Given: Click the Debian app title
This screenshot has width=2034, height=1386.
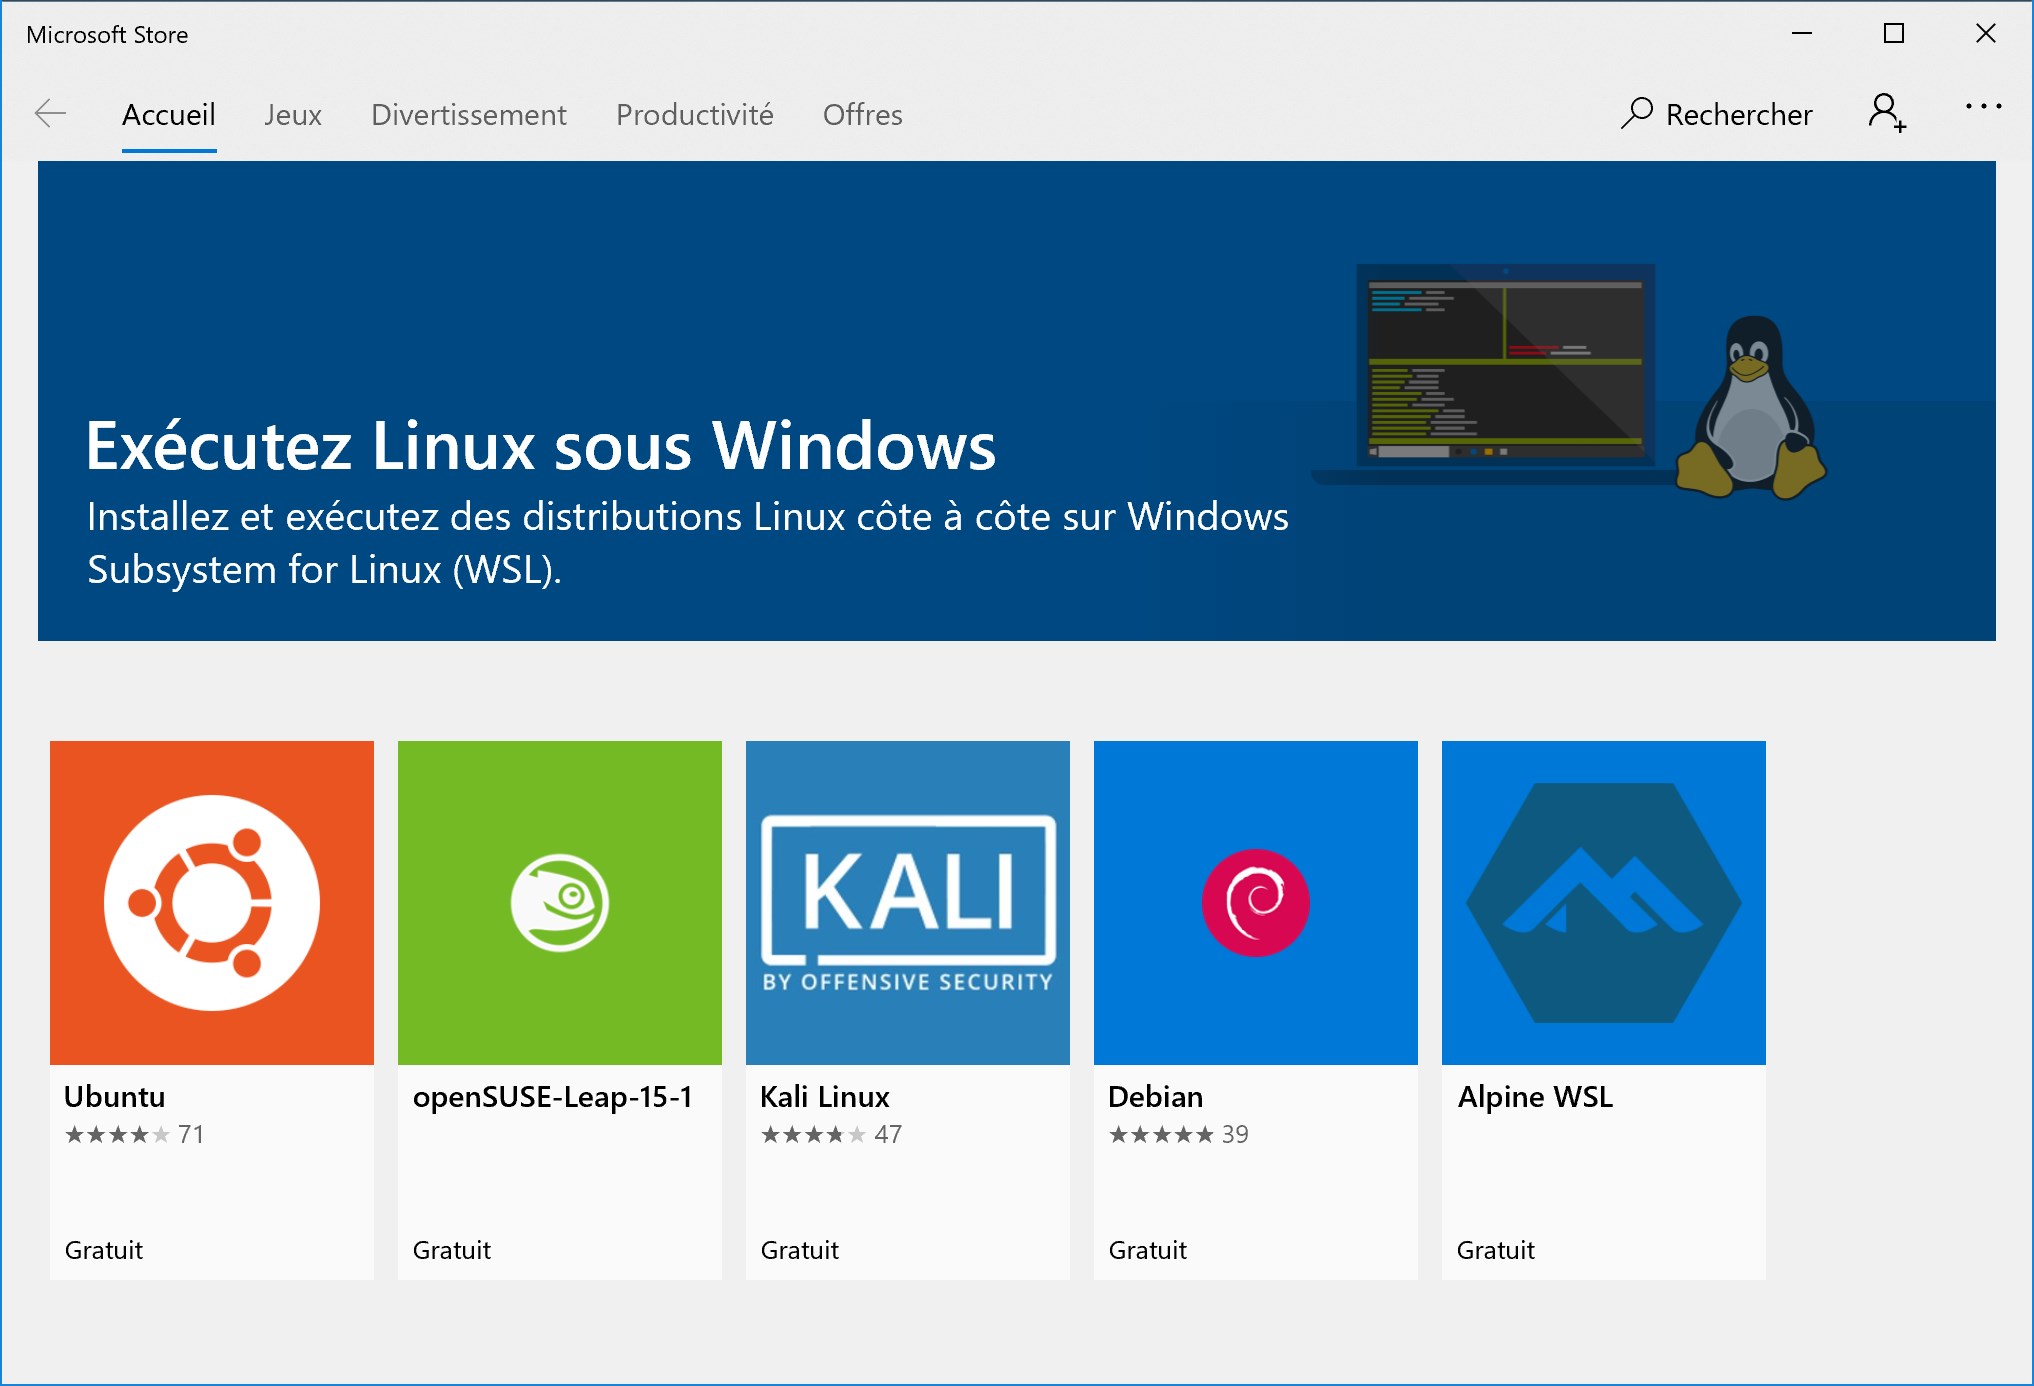Looking at the screenshot, I should tap(1156, 1097).
